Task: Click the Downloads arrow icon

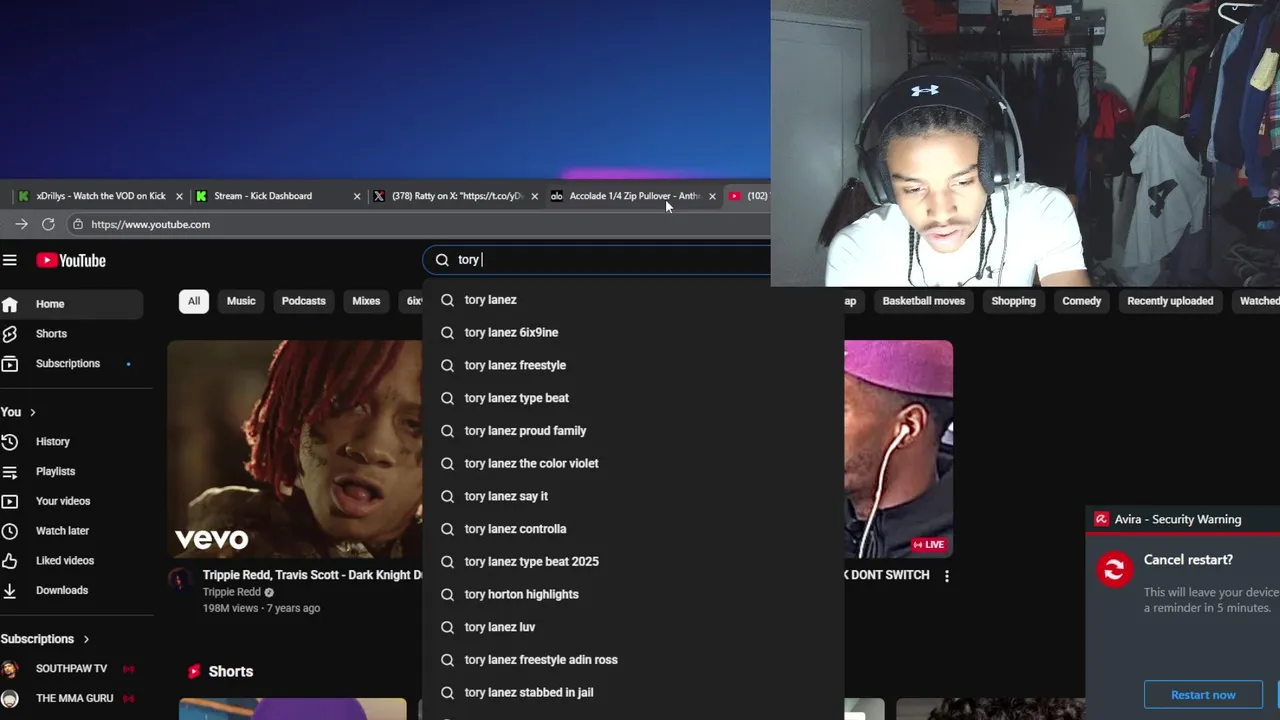Action: (x=10, y=590)
